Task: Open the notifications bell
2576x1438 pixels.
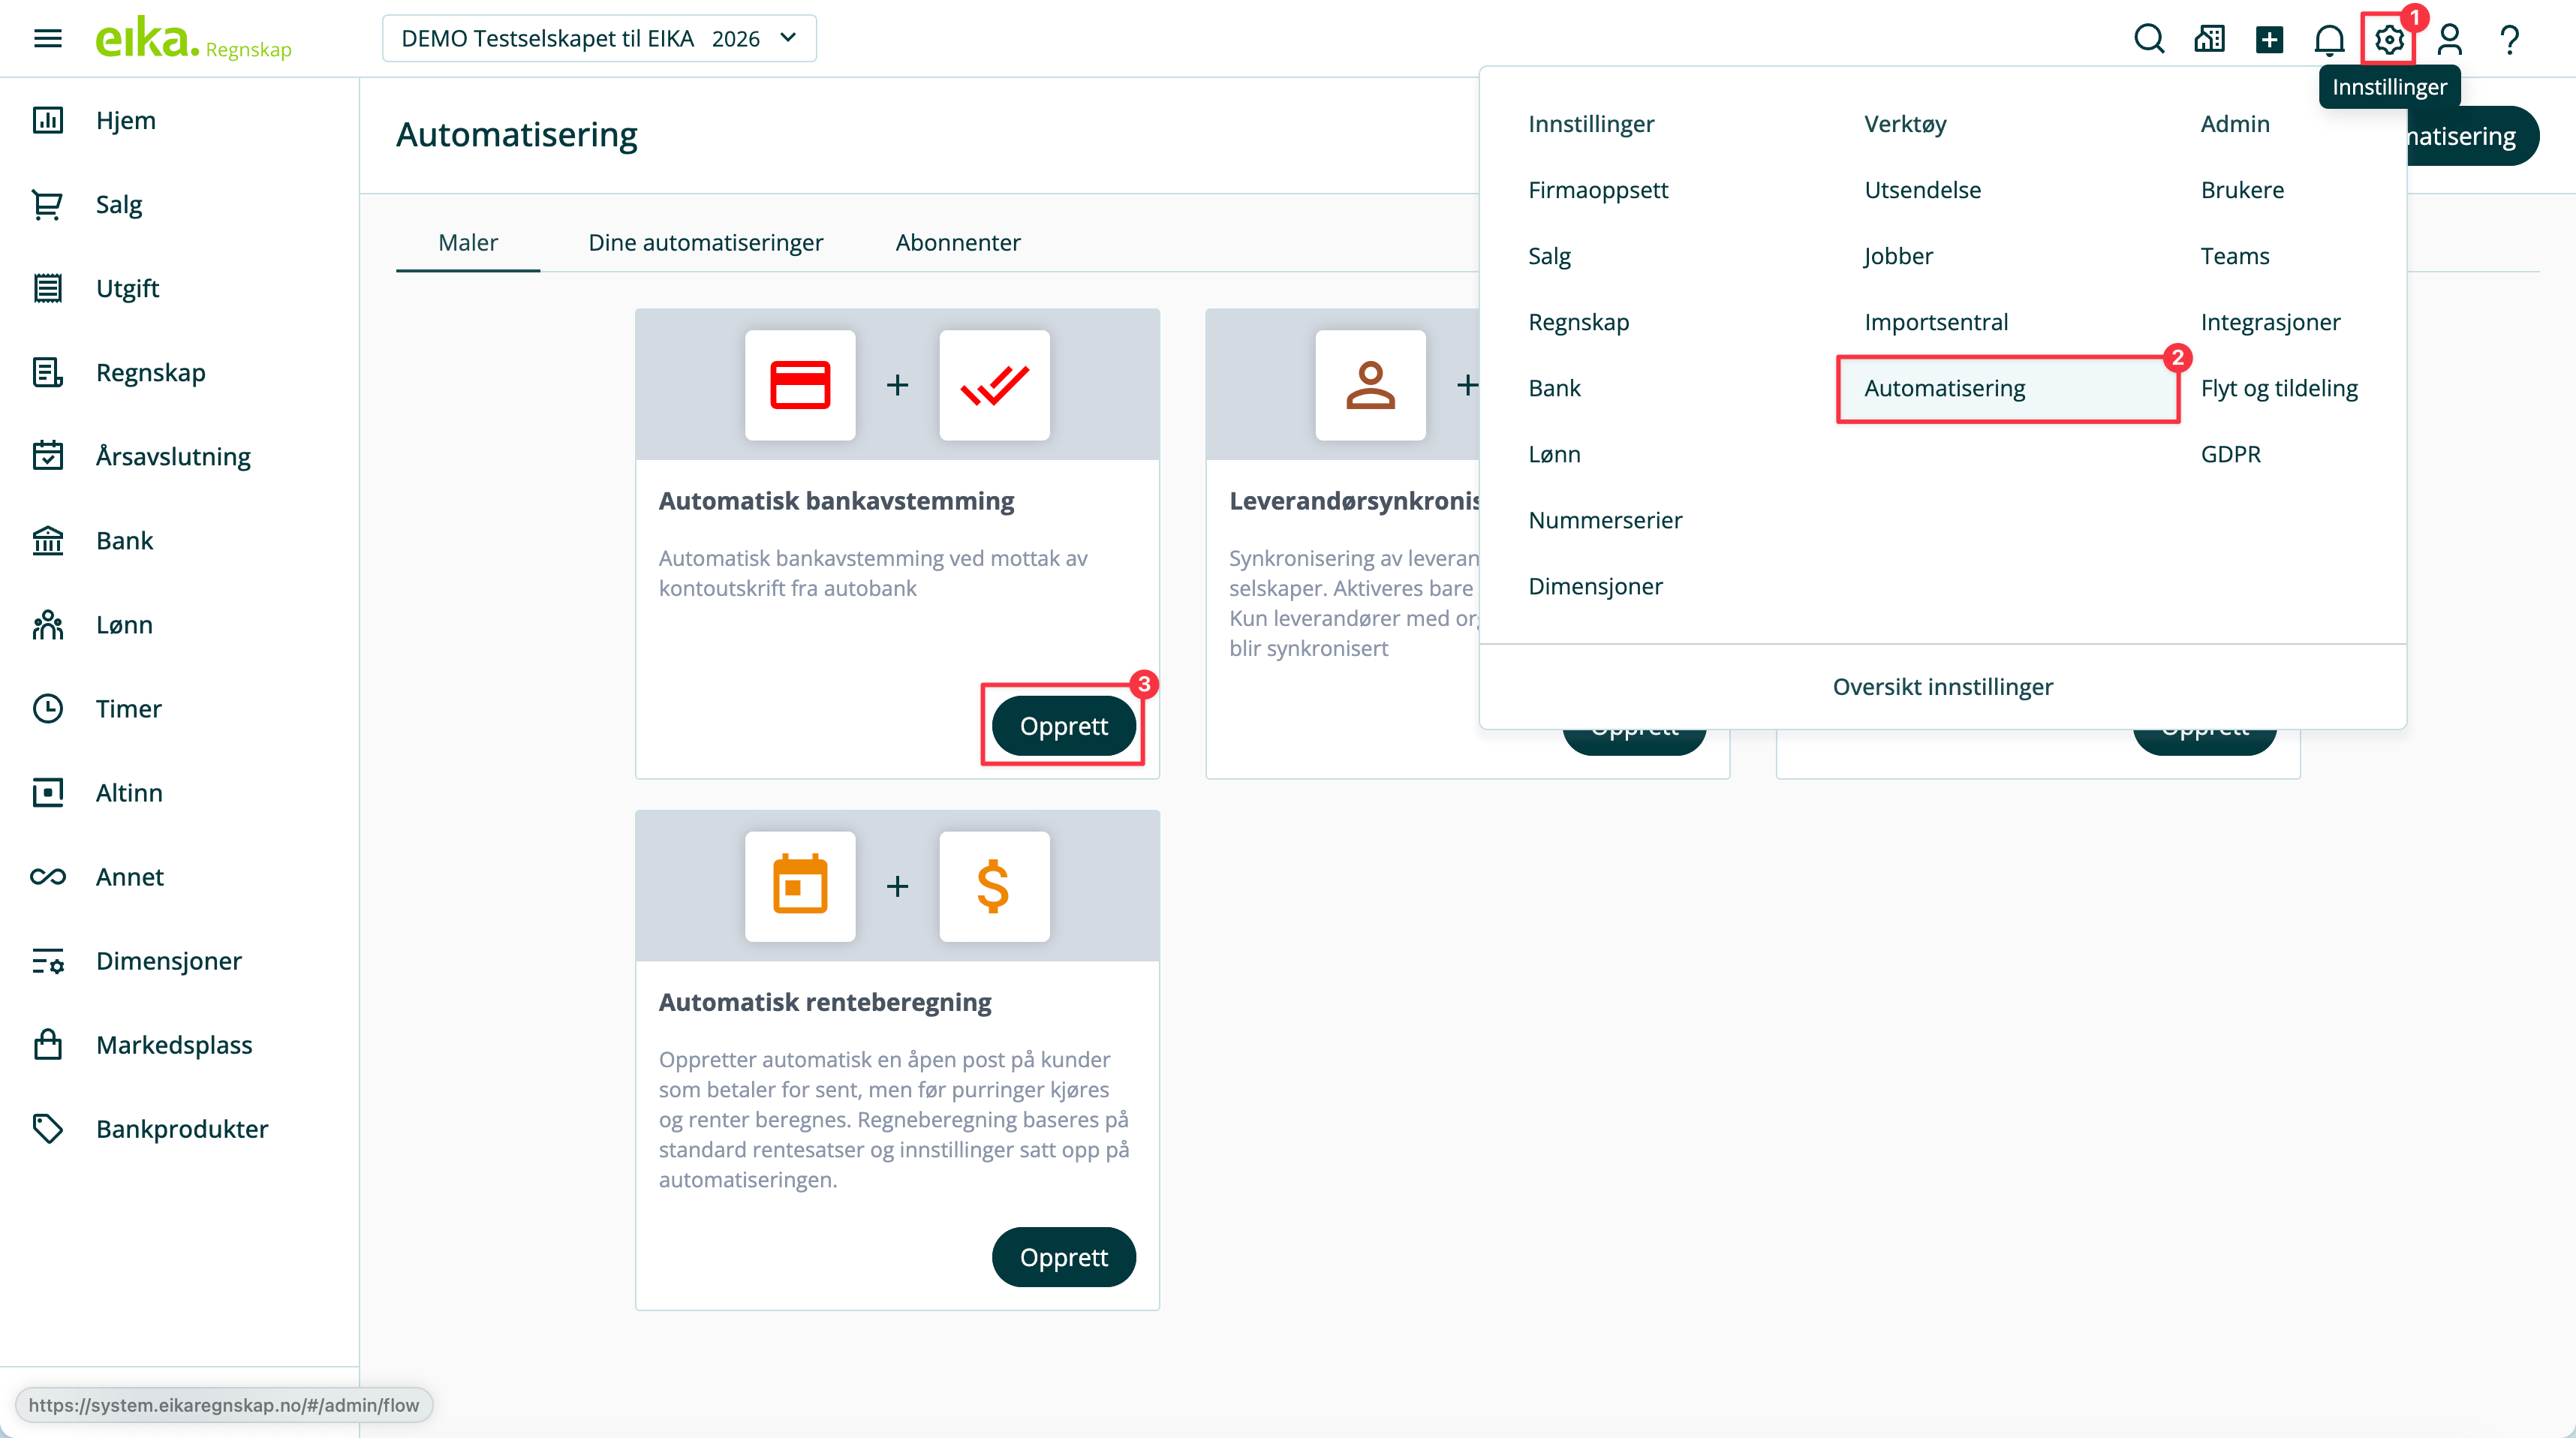Action: pos(2329,39)
